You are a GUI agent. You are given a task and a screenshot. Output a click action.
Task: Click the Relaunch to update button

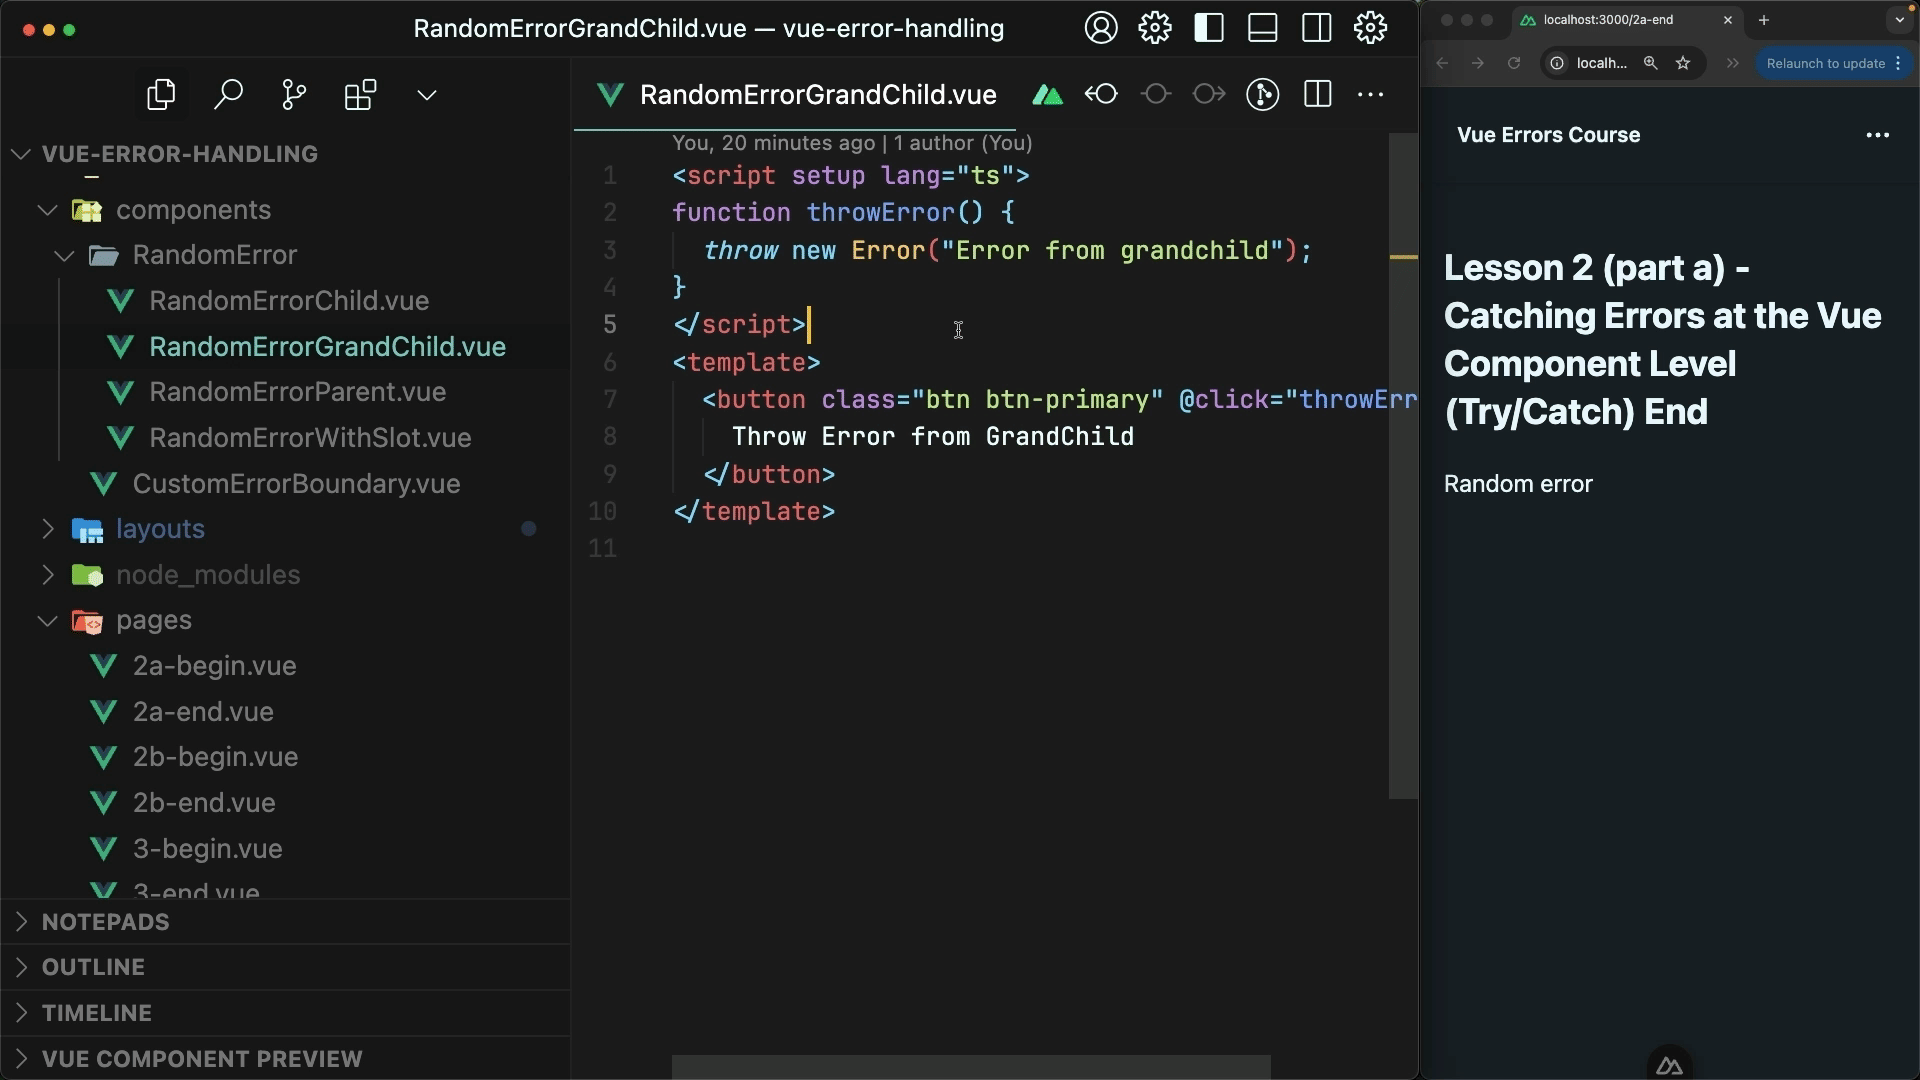(x=1825, y=63)
